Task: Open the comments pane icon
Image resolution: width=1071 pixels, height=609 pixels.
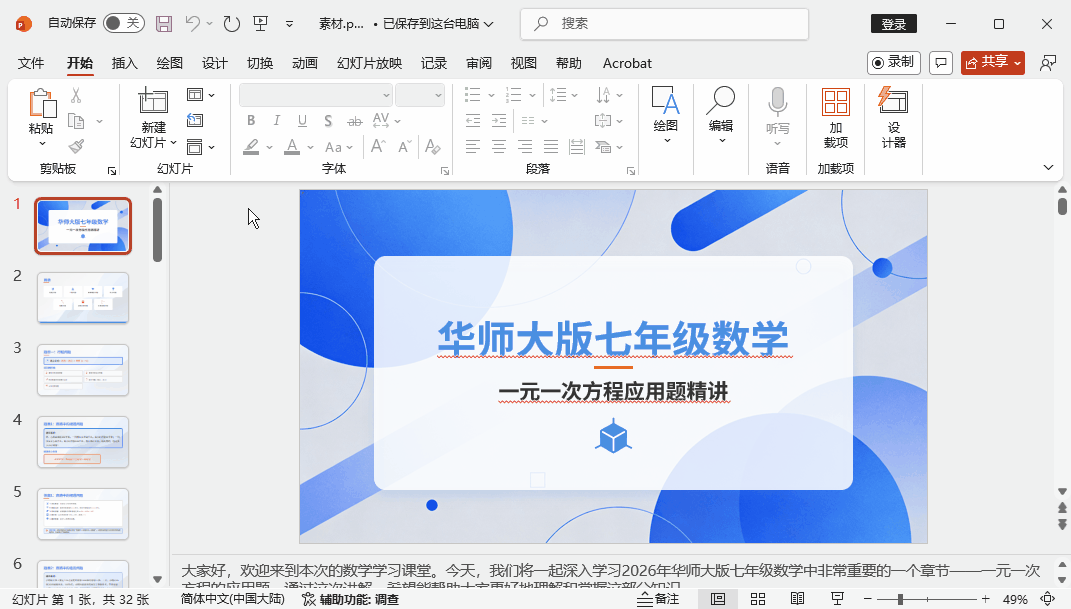Action: click(x=941, y=63)
